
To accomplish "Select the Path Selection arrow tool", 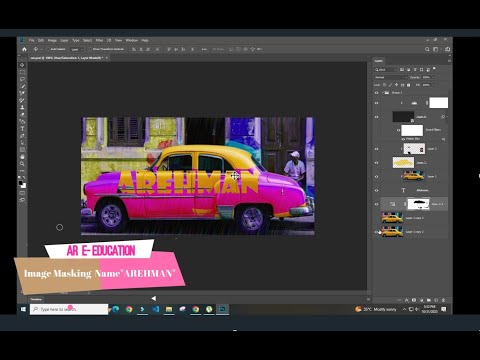I will click(x=22, y=143).
